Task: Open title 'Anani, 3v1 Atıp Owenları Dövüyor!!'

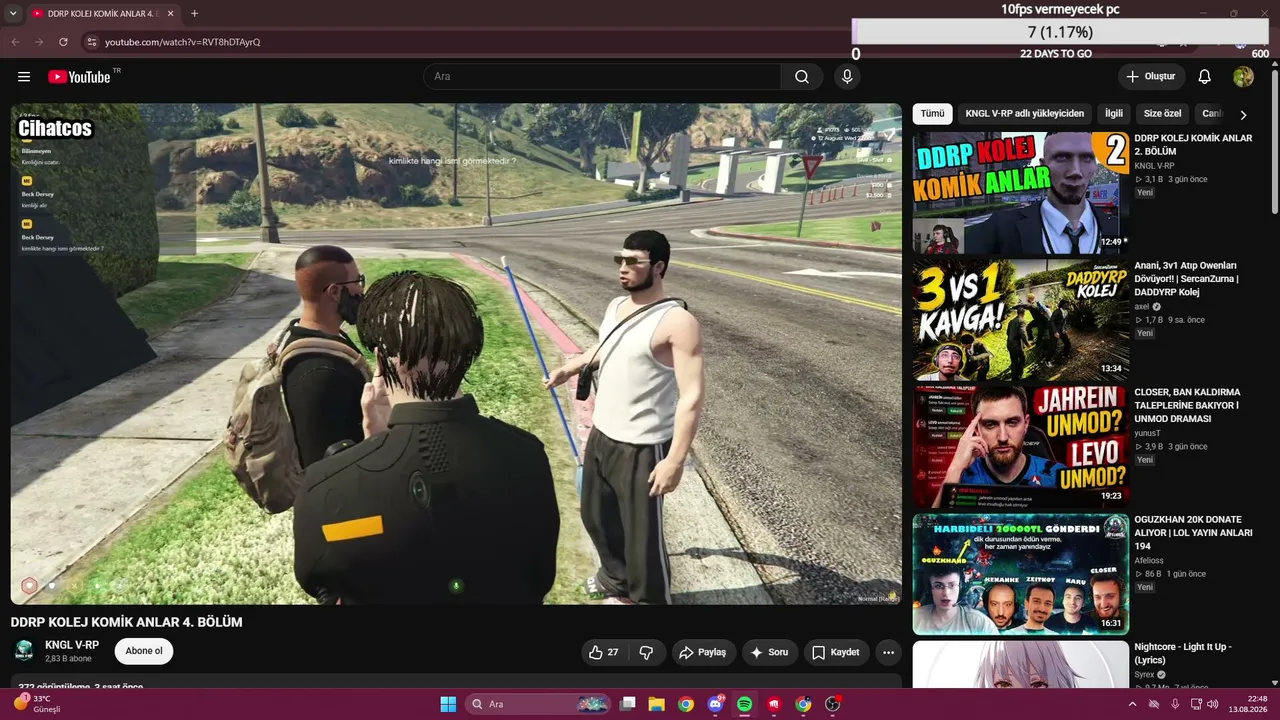Action: 1187,279
